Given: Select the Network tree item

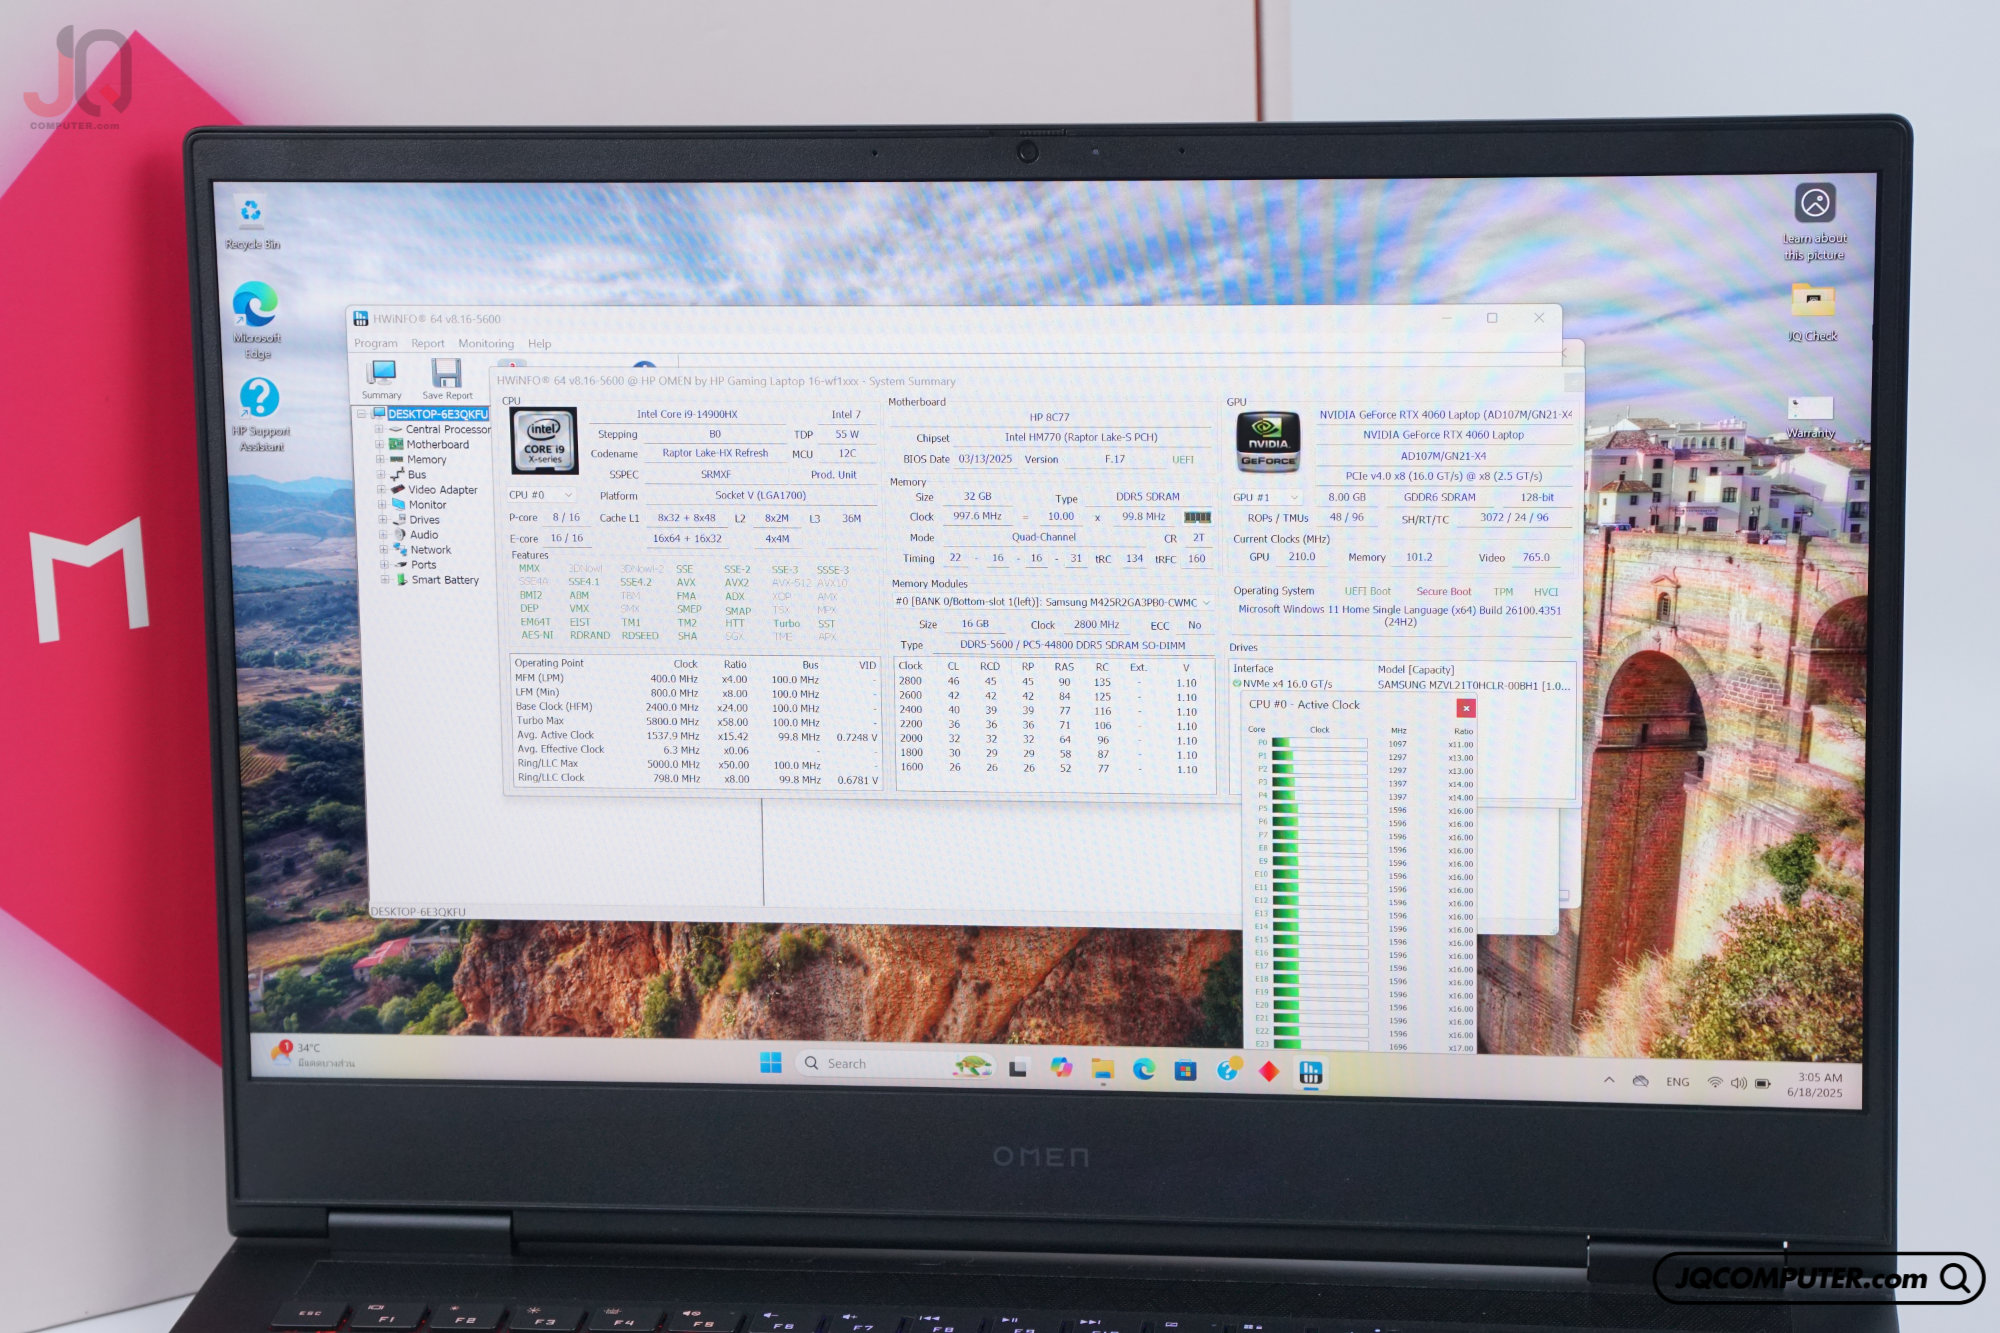Looking at the screenshot, I should [431, 550].
